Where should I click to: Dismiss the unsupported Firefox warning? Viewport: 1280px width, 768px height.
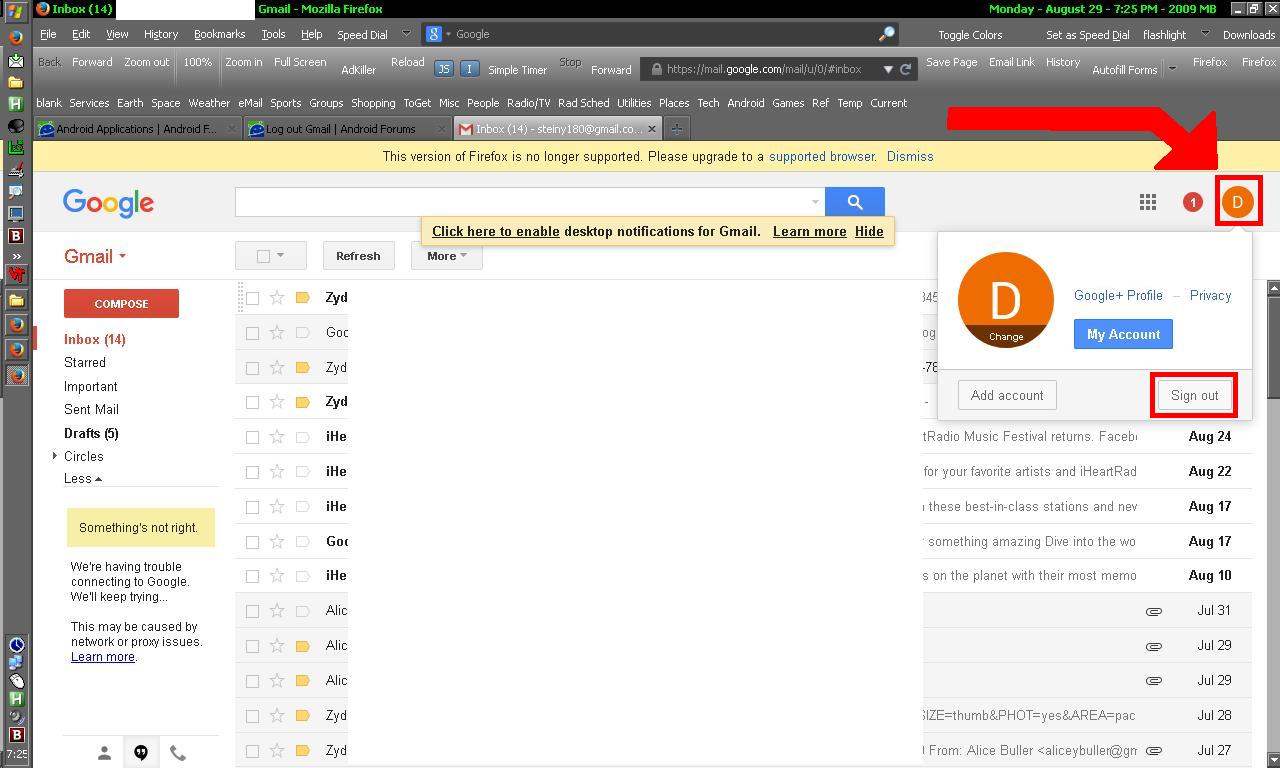point(910,157)
